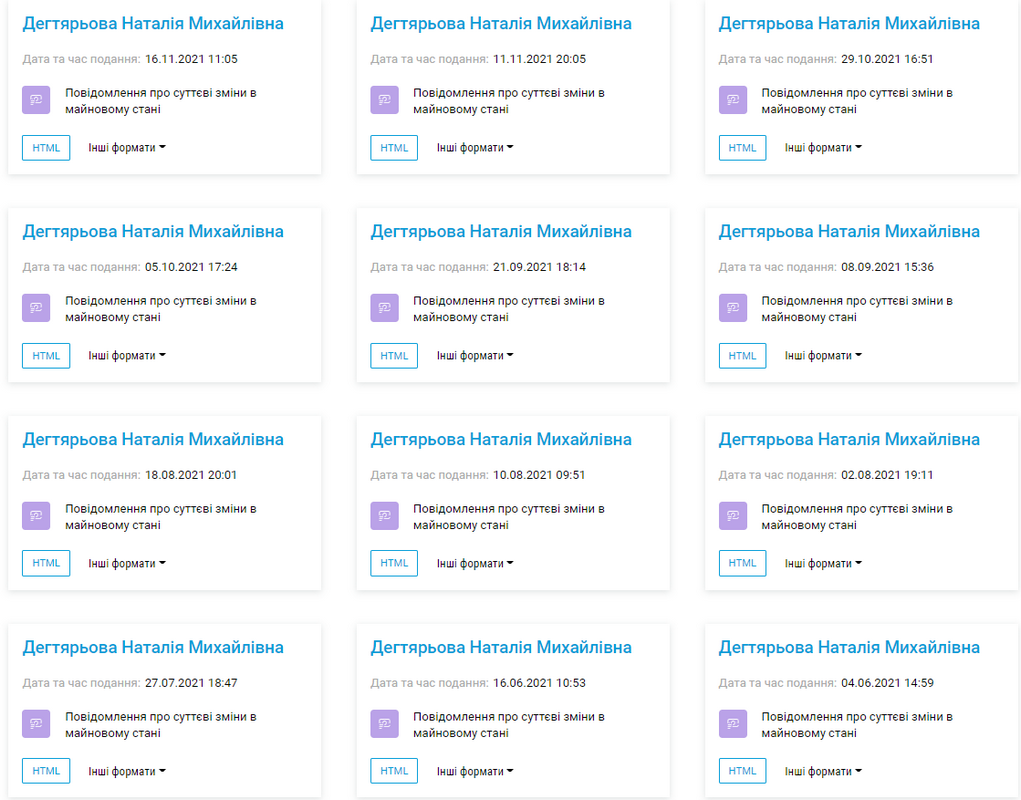Click notification text in 02.08.2021 19:11 card
The height and width of the screenshot is (800, 1021).
[856, 516]
